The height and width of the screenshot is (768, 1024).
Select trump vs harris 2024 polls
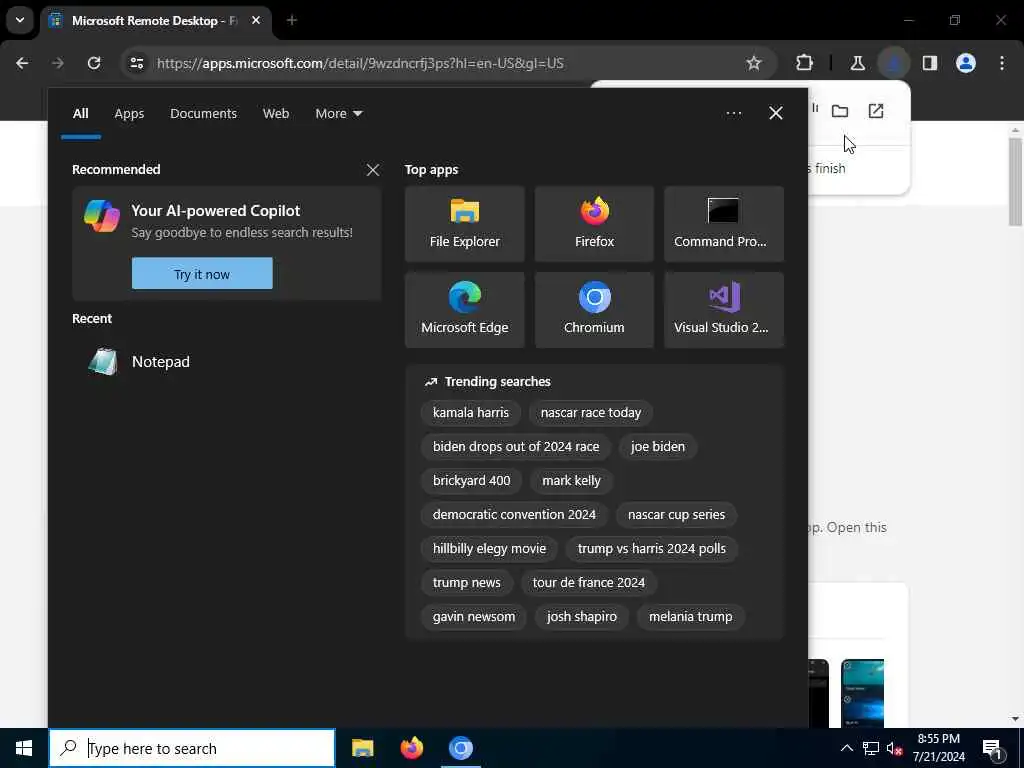pos(652,549)
